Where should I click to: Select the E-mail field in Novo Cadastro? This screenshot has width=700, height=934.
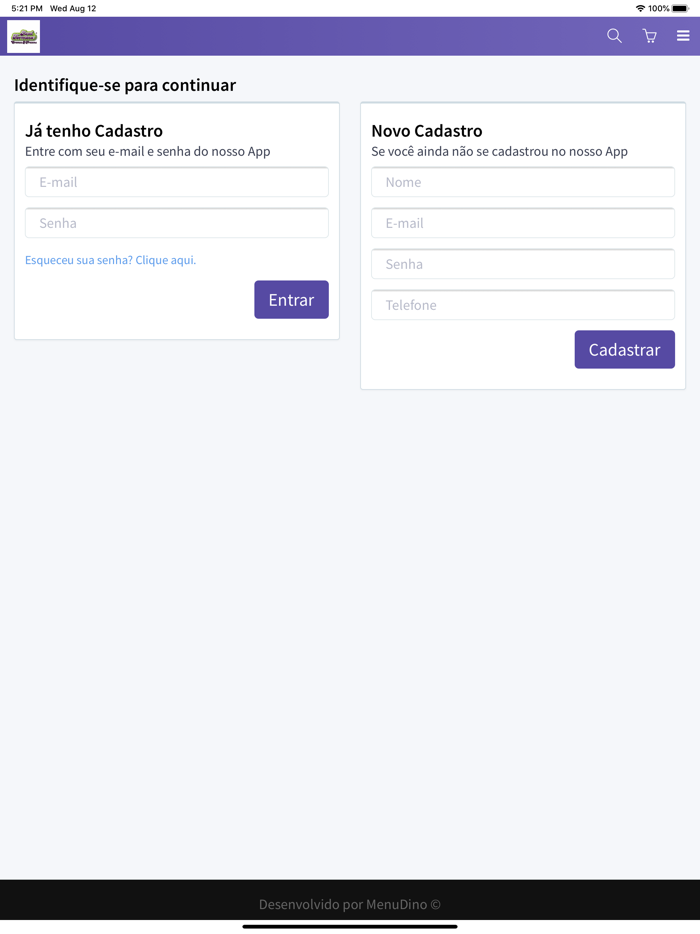522,223
